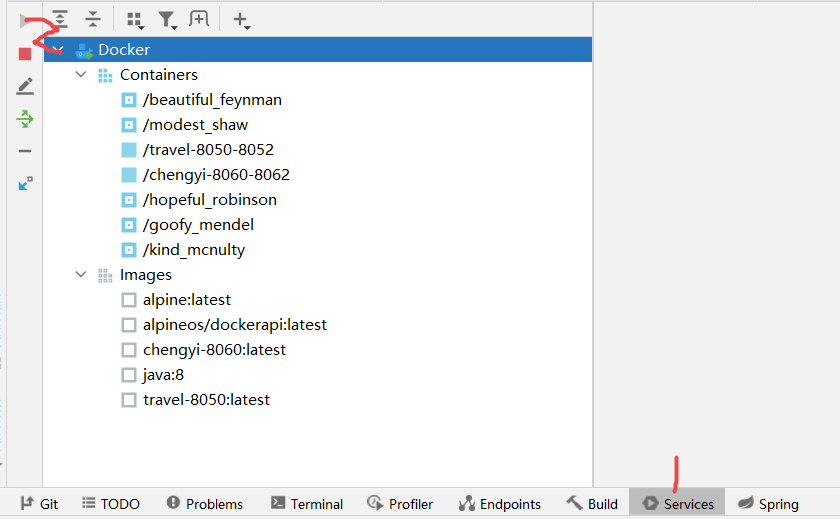The width and height of the screenshot is (840, 519).
Task: Open the Endpoints tool window tab
Action: coord(500,503)
